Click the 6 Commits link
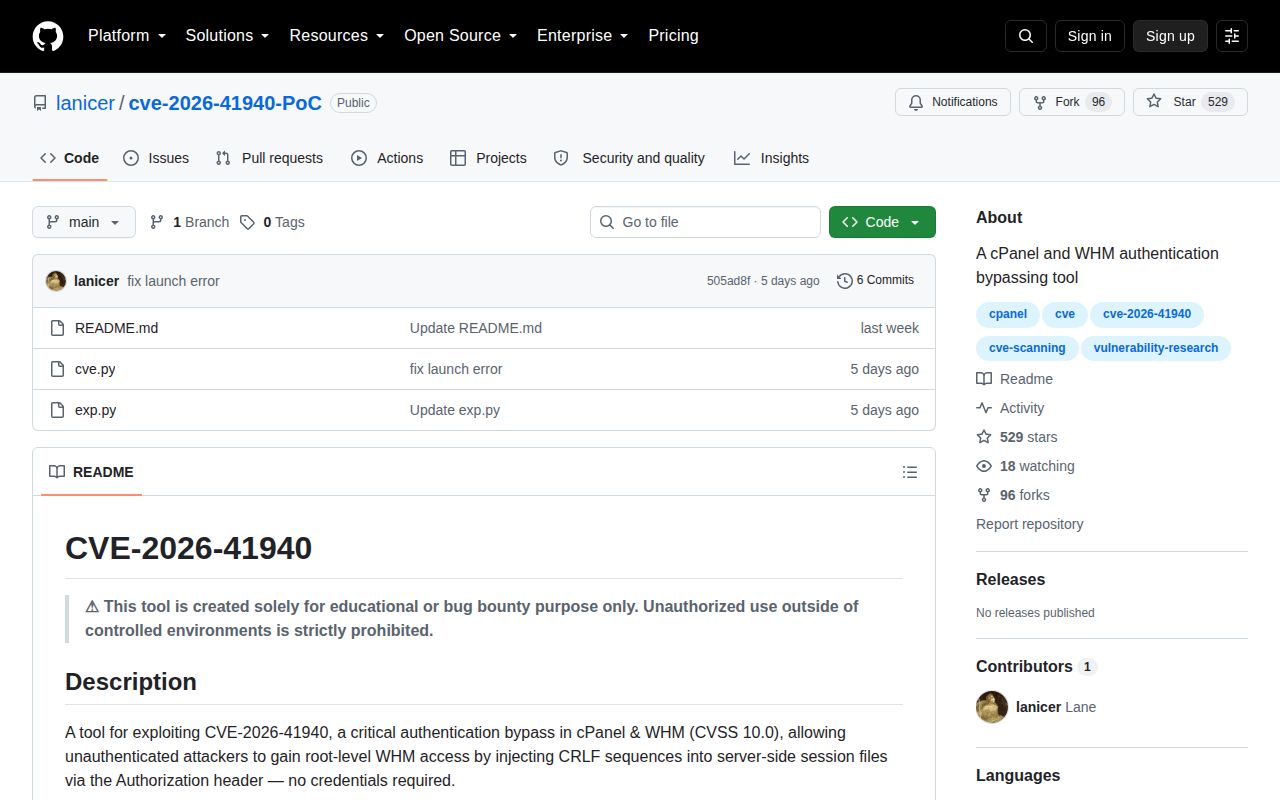The image size is (1280, 800). pyautogui.click(x=875, y=280)
